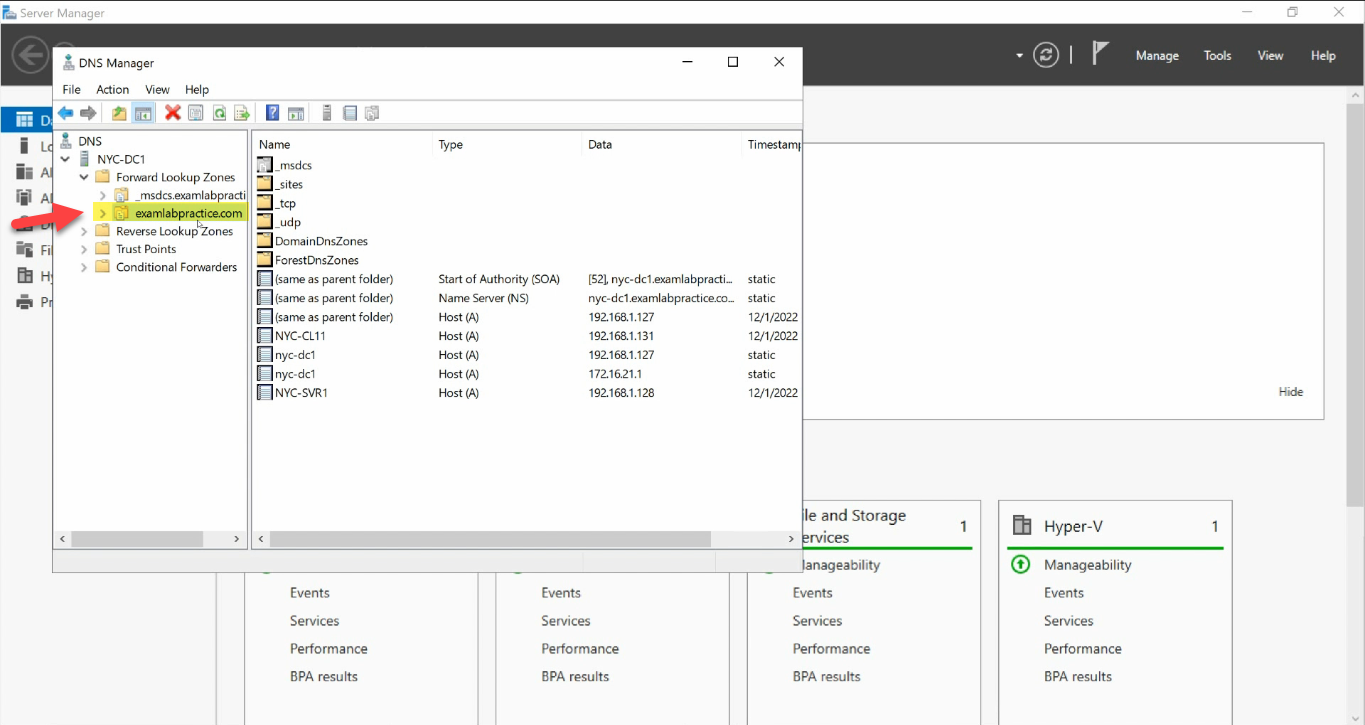Select Trust Points in the console tree

click(146, 249)
